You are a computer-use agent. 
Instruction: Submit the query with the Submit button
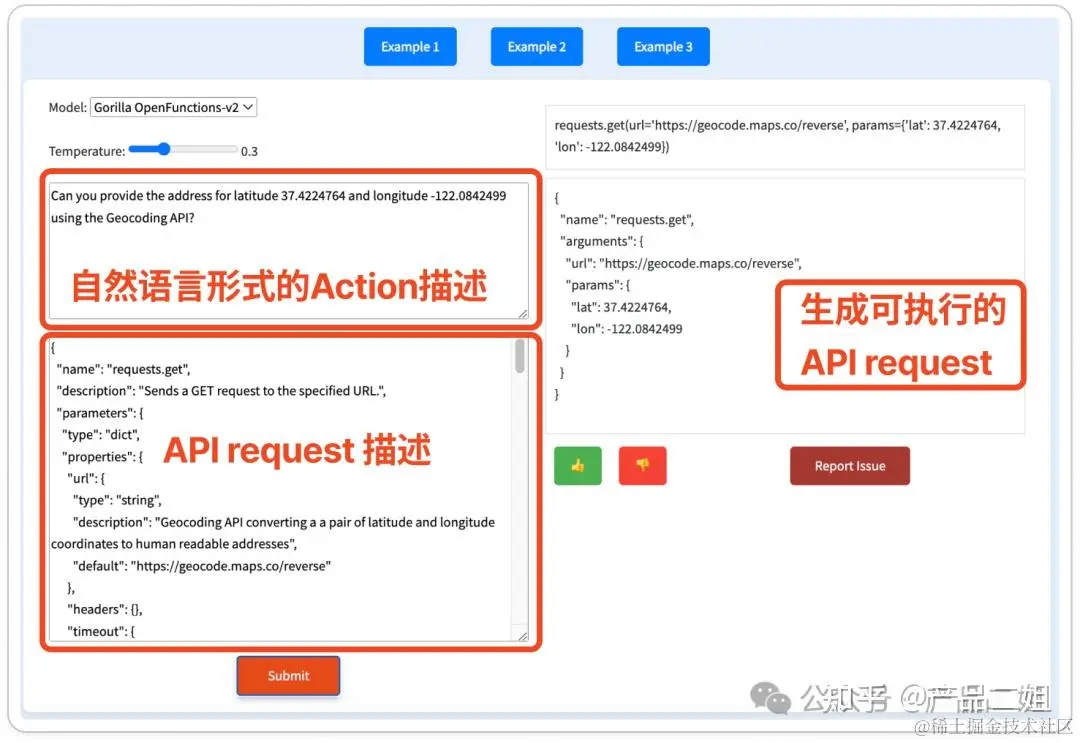coord(288,676)
